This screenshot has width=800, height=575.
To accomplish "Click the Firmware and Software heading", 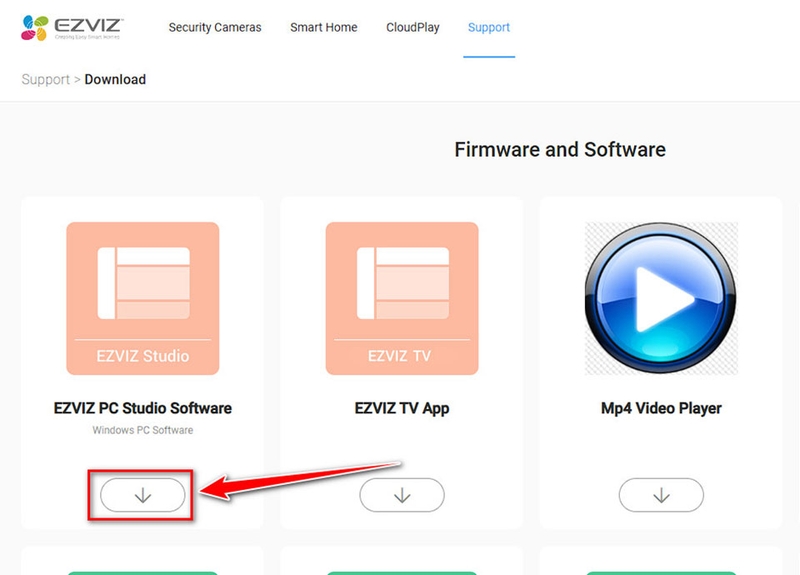I will tap(560, 149).
